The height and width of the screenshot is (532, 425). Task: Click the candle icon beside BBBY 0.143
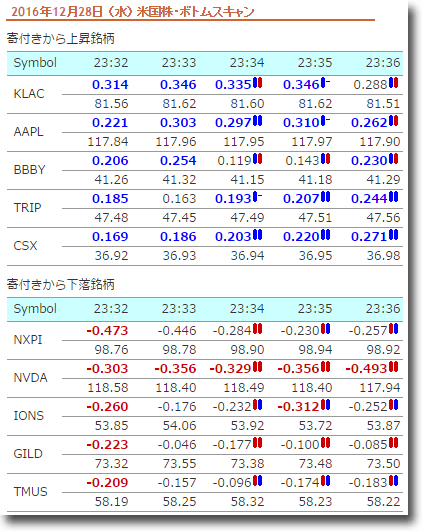tap(326, 158)
